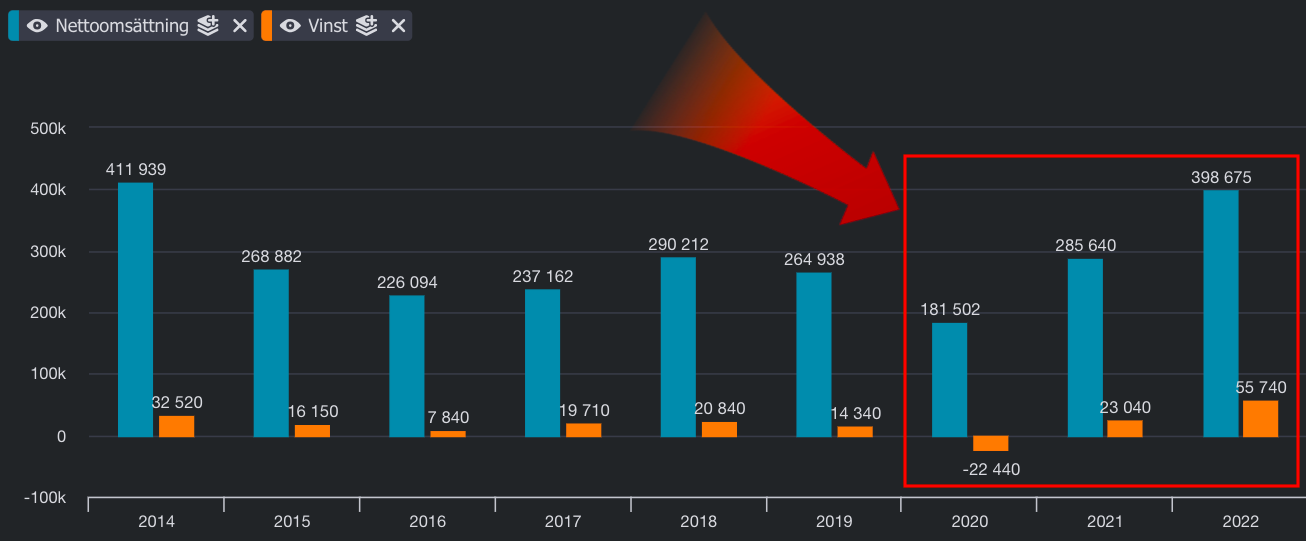This screenshot has height=541, width=1306.
Task: Remove the Nettoomsättning series with its X
Action: coord(240,26)
